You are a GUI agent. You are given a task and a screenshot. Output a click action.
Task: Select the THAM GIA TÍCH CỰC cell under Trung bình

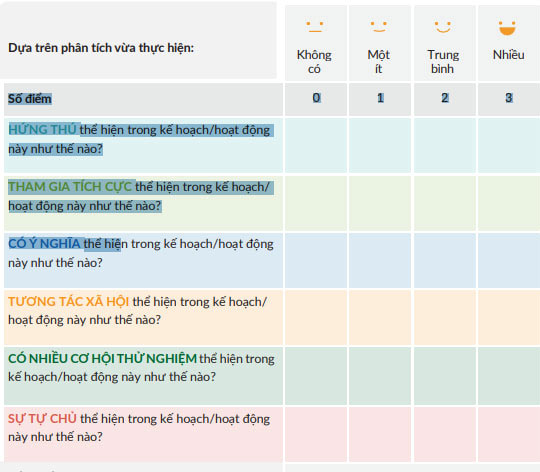click(x=445, y=203)
